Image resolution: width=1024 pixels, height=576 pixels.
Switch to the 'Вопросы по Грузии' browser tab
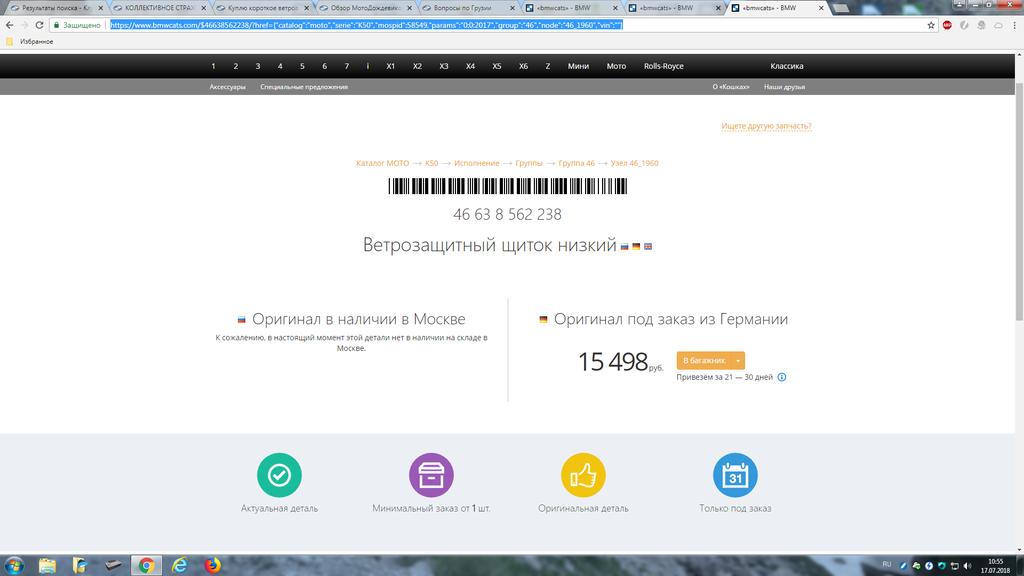[462, 8]
